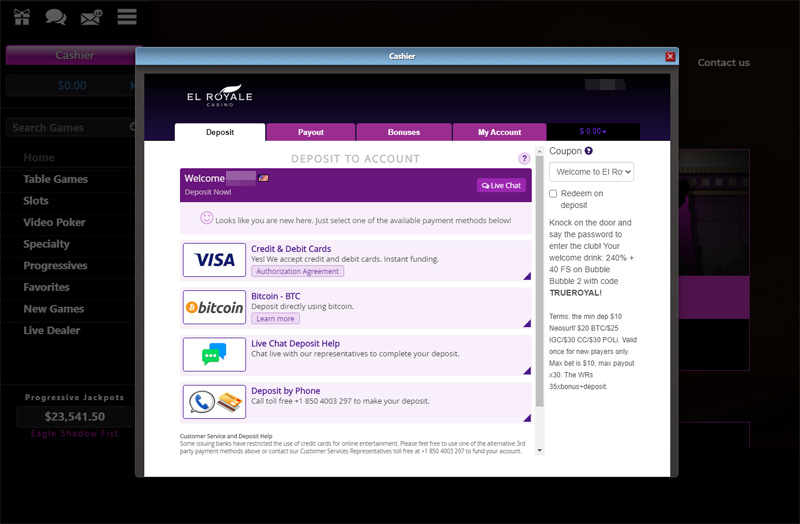Image resolution: width=800 pixels, height=524 pixels.
Task: Open Progressives category
Action: pos(55,266)
